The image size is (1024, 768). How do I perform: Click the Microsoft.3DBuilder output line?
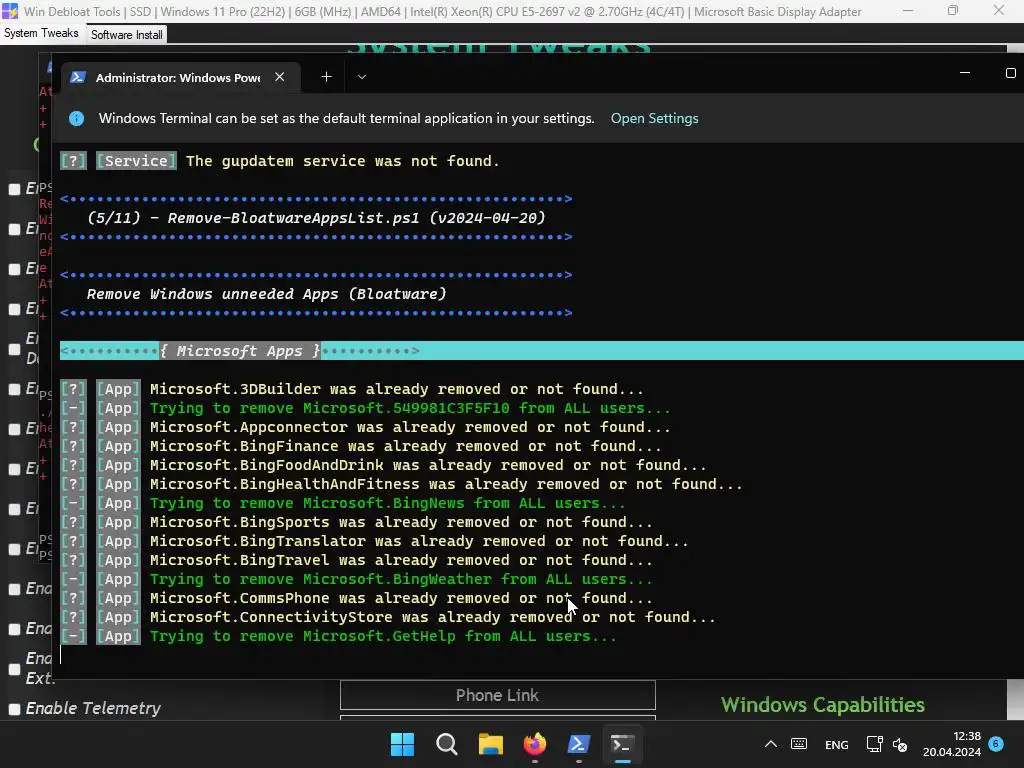(351, 389)
